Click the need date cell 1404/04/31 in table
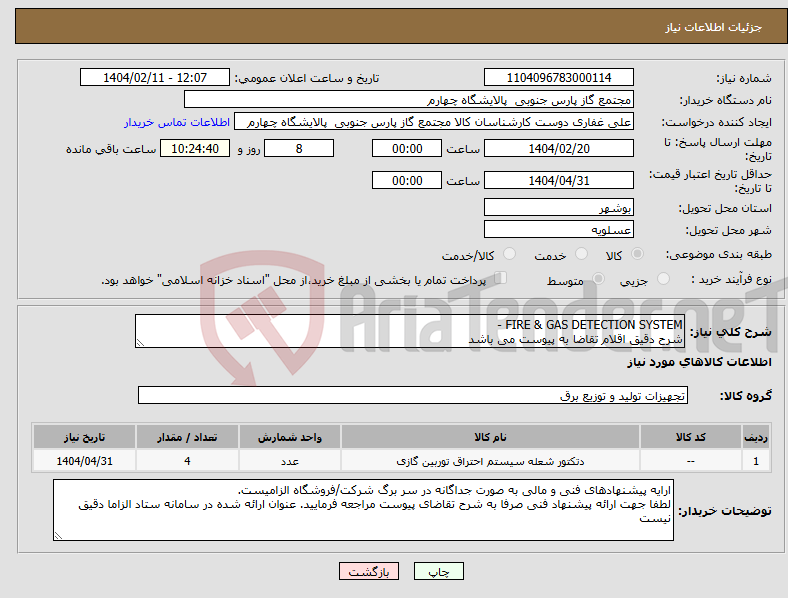The width and height of the screenshot is (788, 598). [84, 461]
